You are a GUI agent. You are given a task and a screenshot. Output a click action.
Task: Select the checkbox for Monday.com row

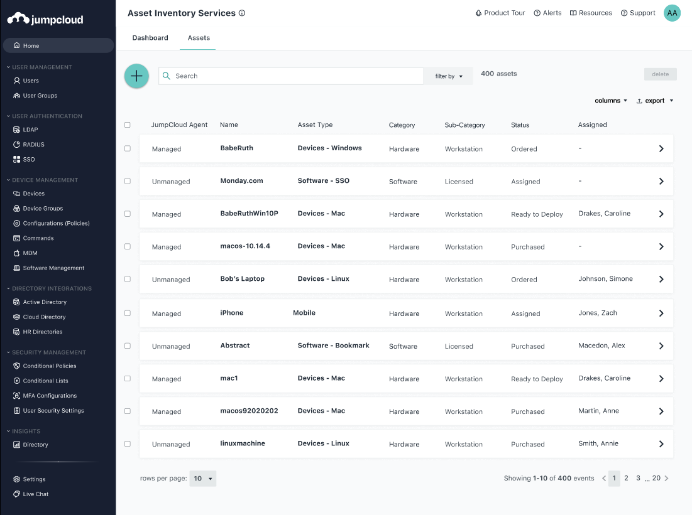point(127,181)
